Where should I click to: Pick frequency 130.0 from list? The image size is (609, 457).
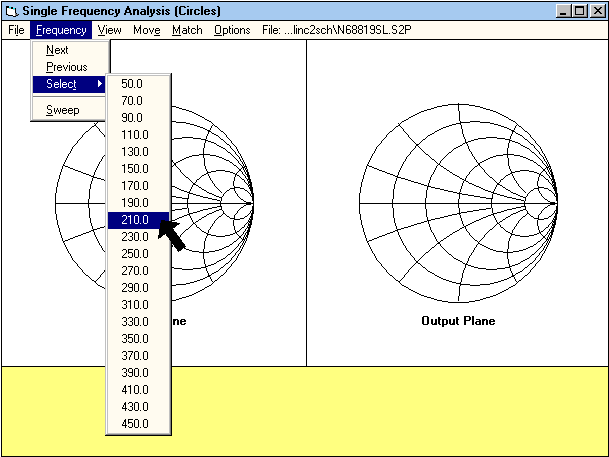pyautogui.click(x=135, y=152)
